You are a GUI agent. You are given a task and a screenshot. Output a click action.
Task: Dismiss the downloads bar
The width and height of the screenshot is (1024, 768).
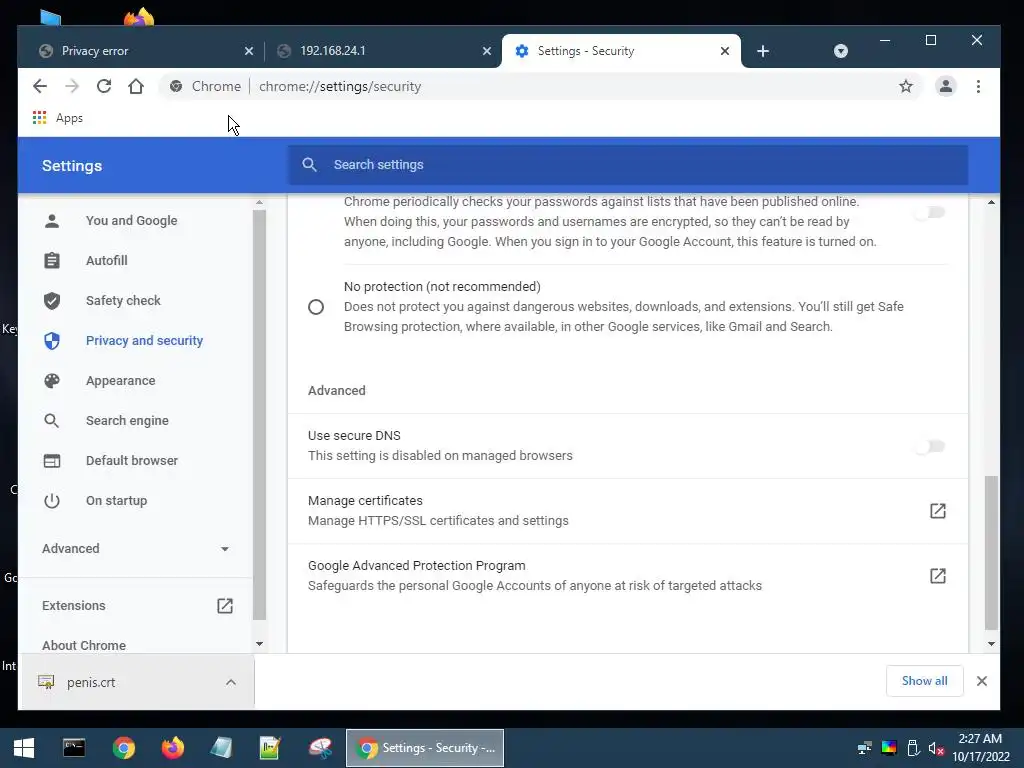pyautogui.click(x=982, y=681)
